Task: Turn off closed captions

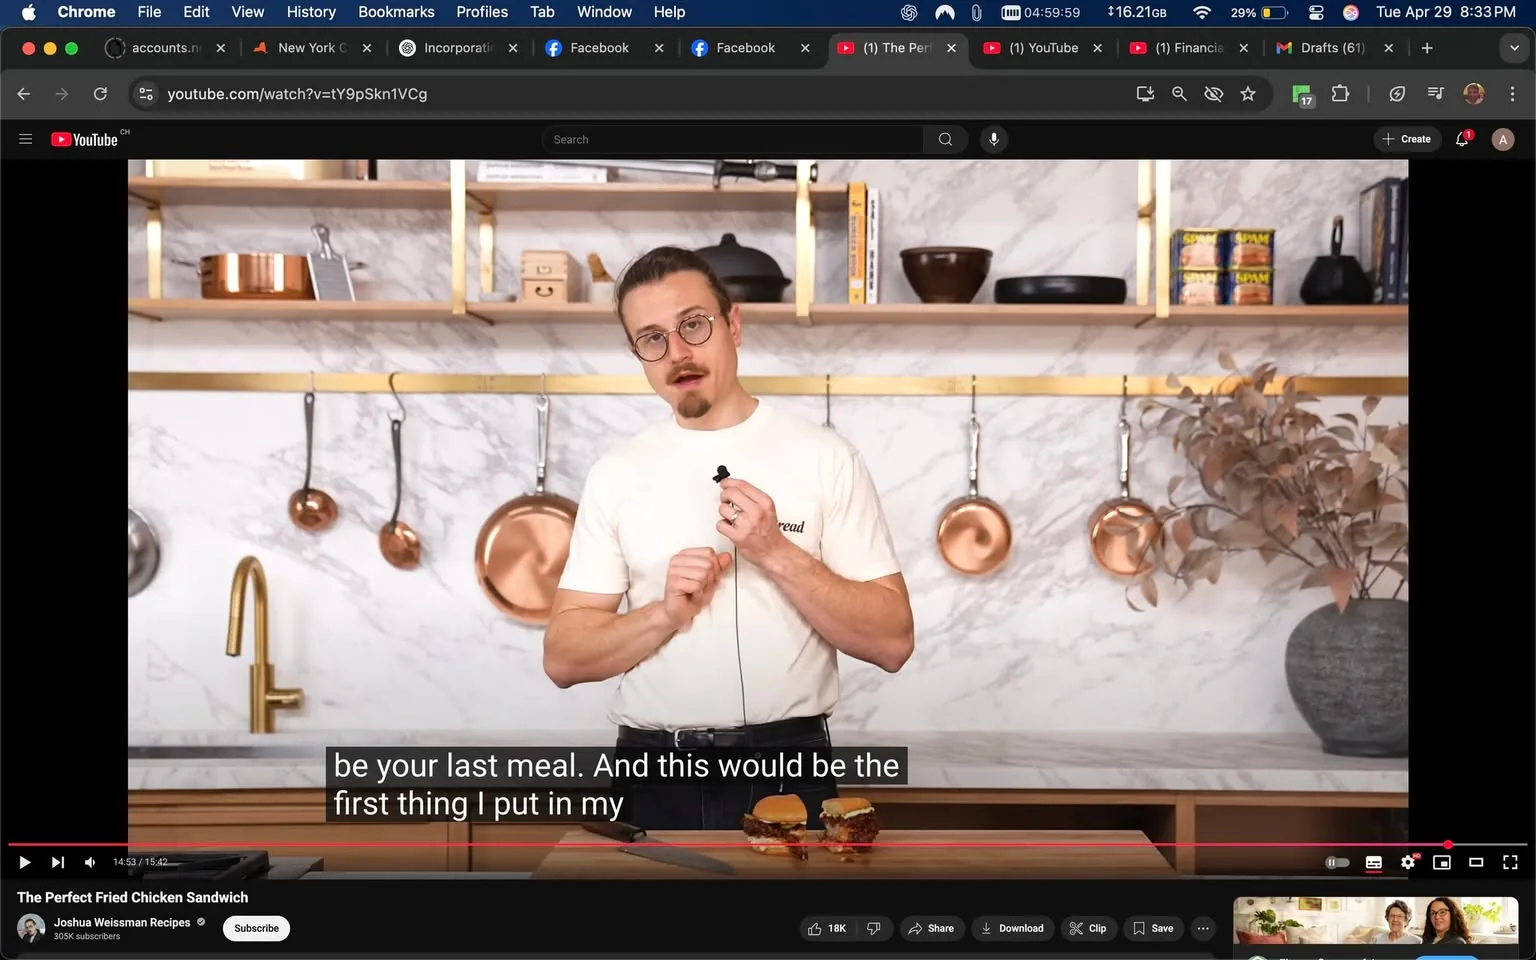Action: click(x=1373, y=862)
